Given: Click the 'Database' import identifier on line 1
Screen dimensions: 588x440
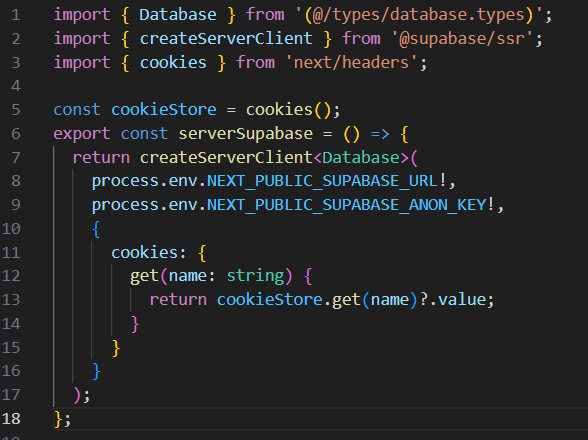Looking at the screenshot, I should (x=178, y=15).
